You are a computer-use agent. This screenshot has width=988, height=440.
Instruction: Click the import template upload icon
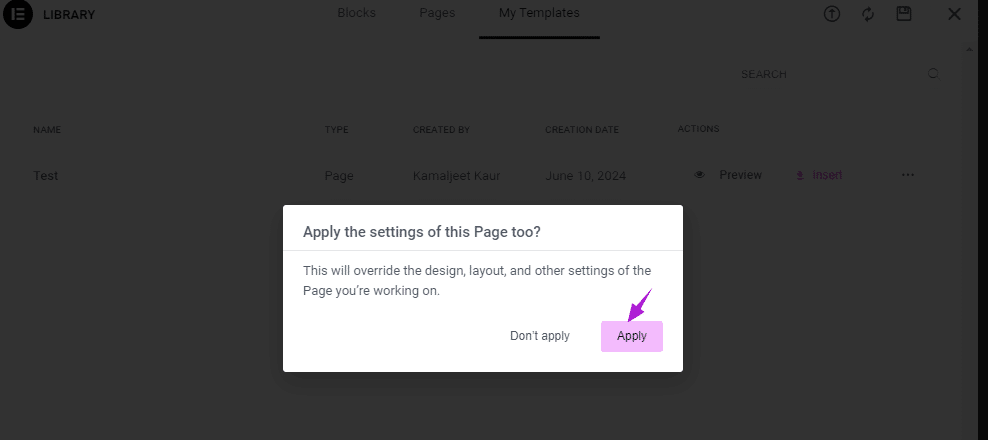[832, 14]
